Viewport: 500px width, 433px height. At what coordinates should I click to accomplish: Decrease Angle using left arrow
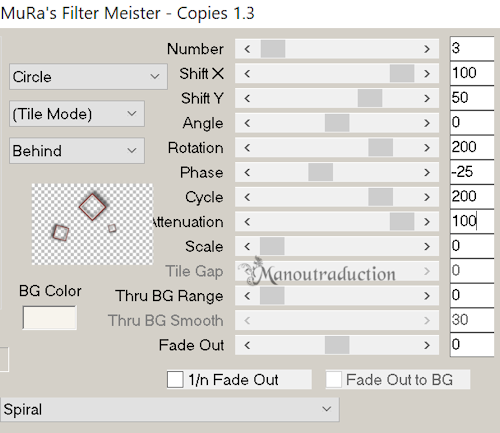tap(247, 123)
